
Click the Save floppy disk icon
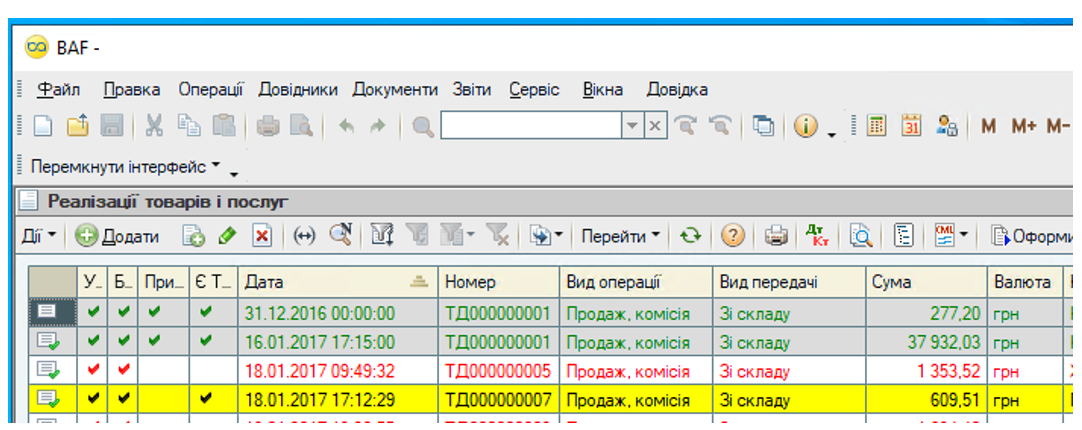[x=112, y=126]
